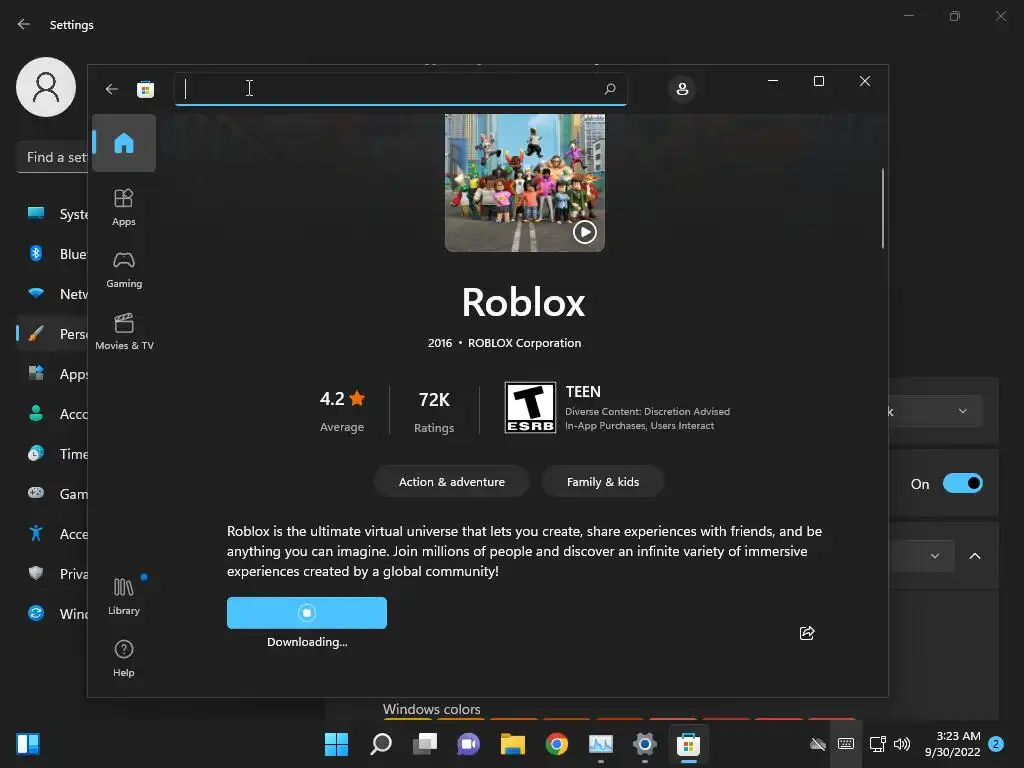Open Windows Update in Settings sidebar

[52, 614]
